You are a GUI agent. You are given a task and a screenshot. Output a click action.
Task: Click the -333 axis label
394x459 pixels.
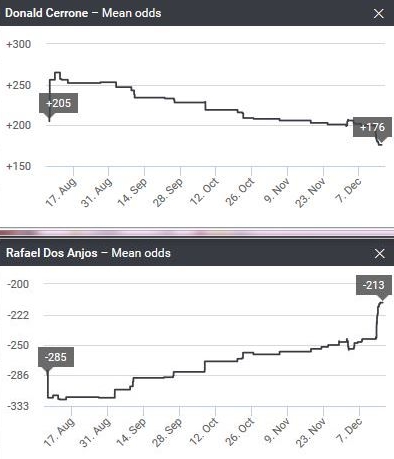(18, 406)
